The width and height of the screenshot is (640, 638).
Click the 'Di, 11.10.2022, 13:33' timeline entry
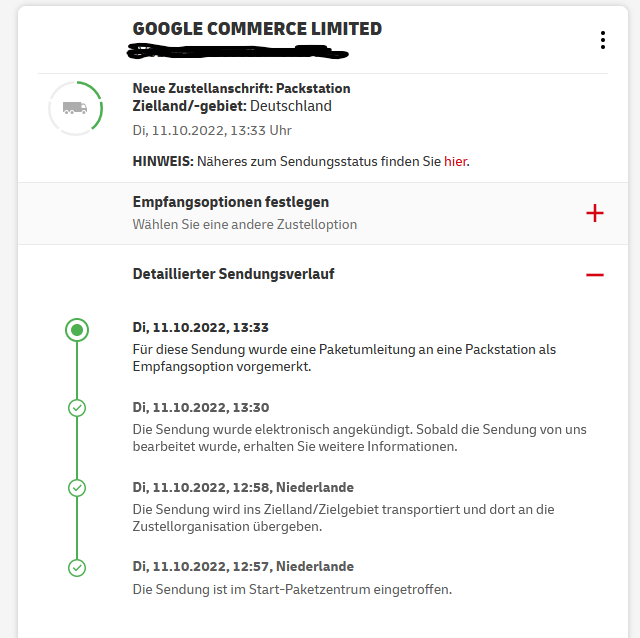click(x=201, y=327)
